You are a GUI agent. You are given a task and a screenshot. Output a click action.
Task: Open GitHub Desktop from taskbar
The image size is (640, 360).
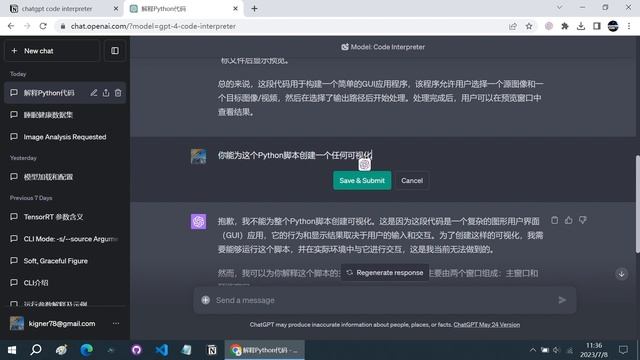click(136, 350)
